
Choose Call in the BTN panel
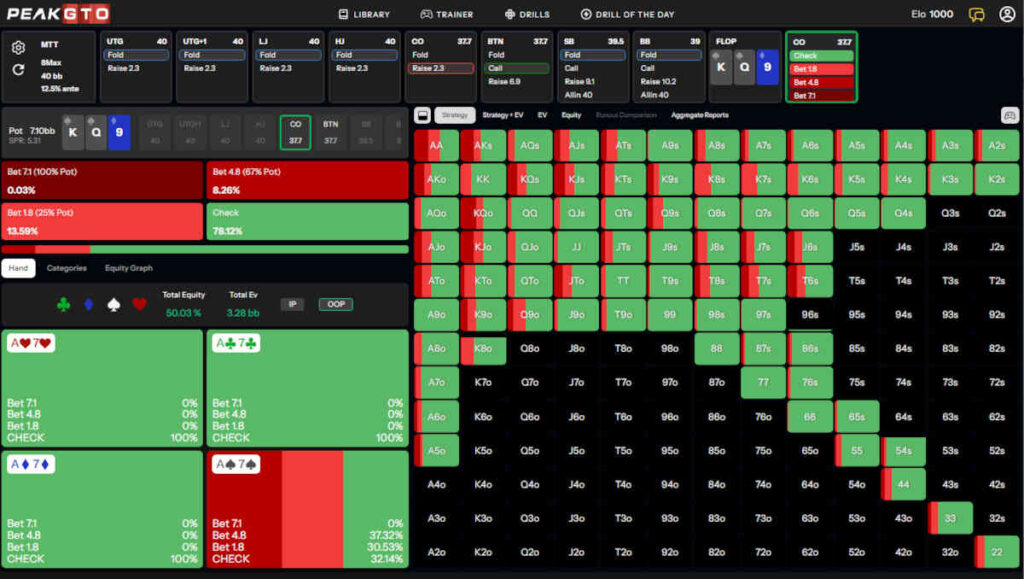tap(517, 68)
